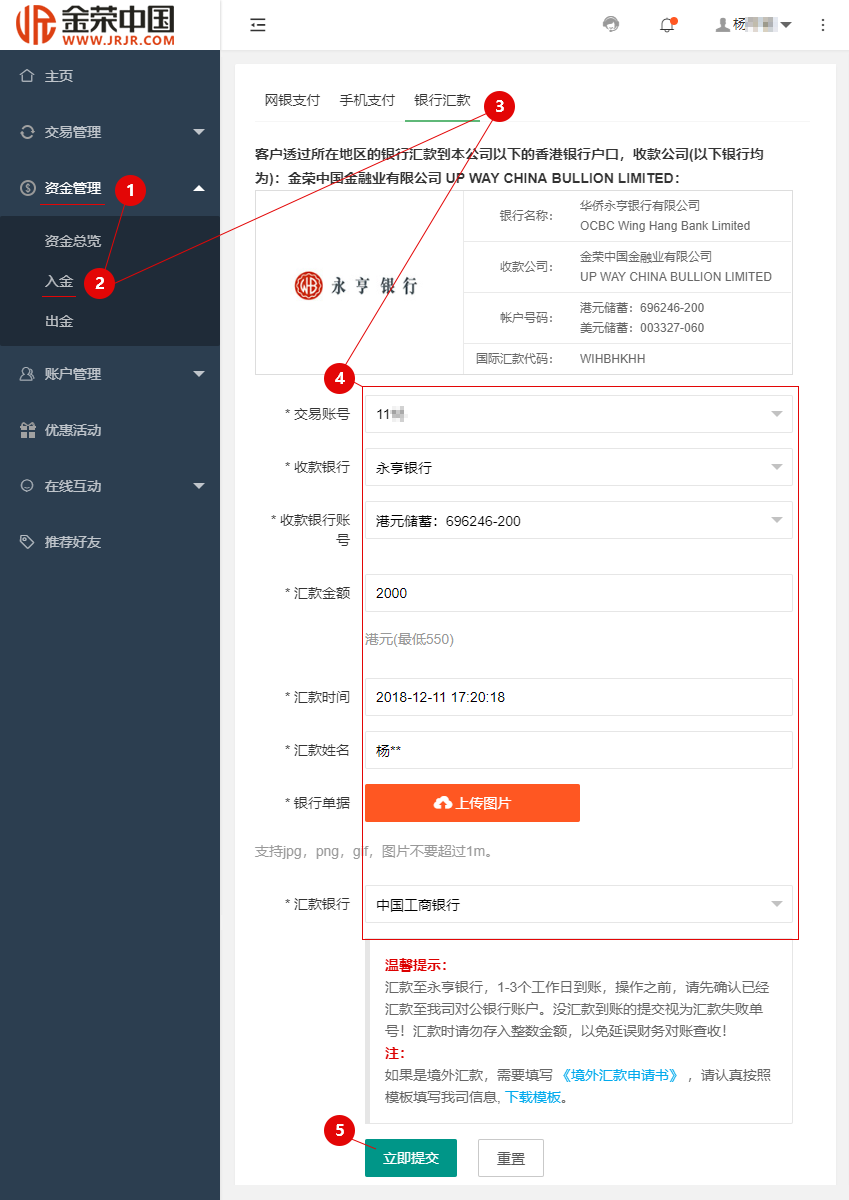Toggle the sidebar collapse menu icon
849x1200 pixels.
point(258,25)
